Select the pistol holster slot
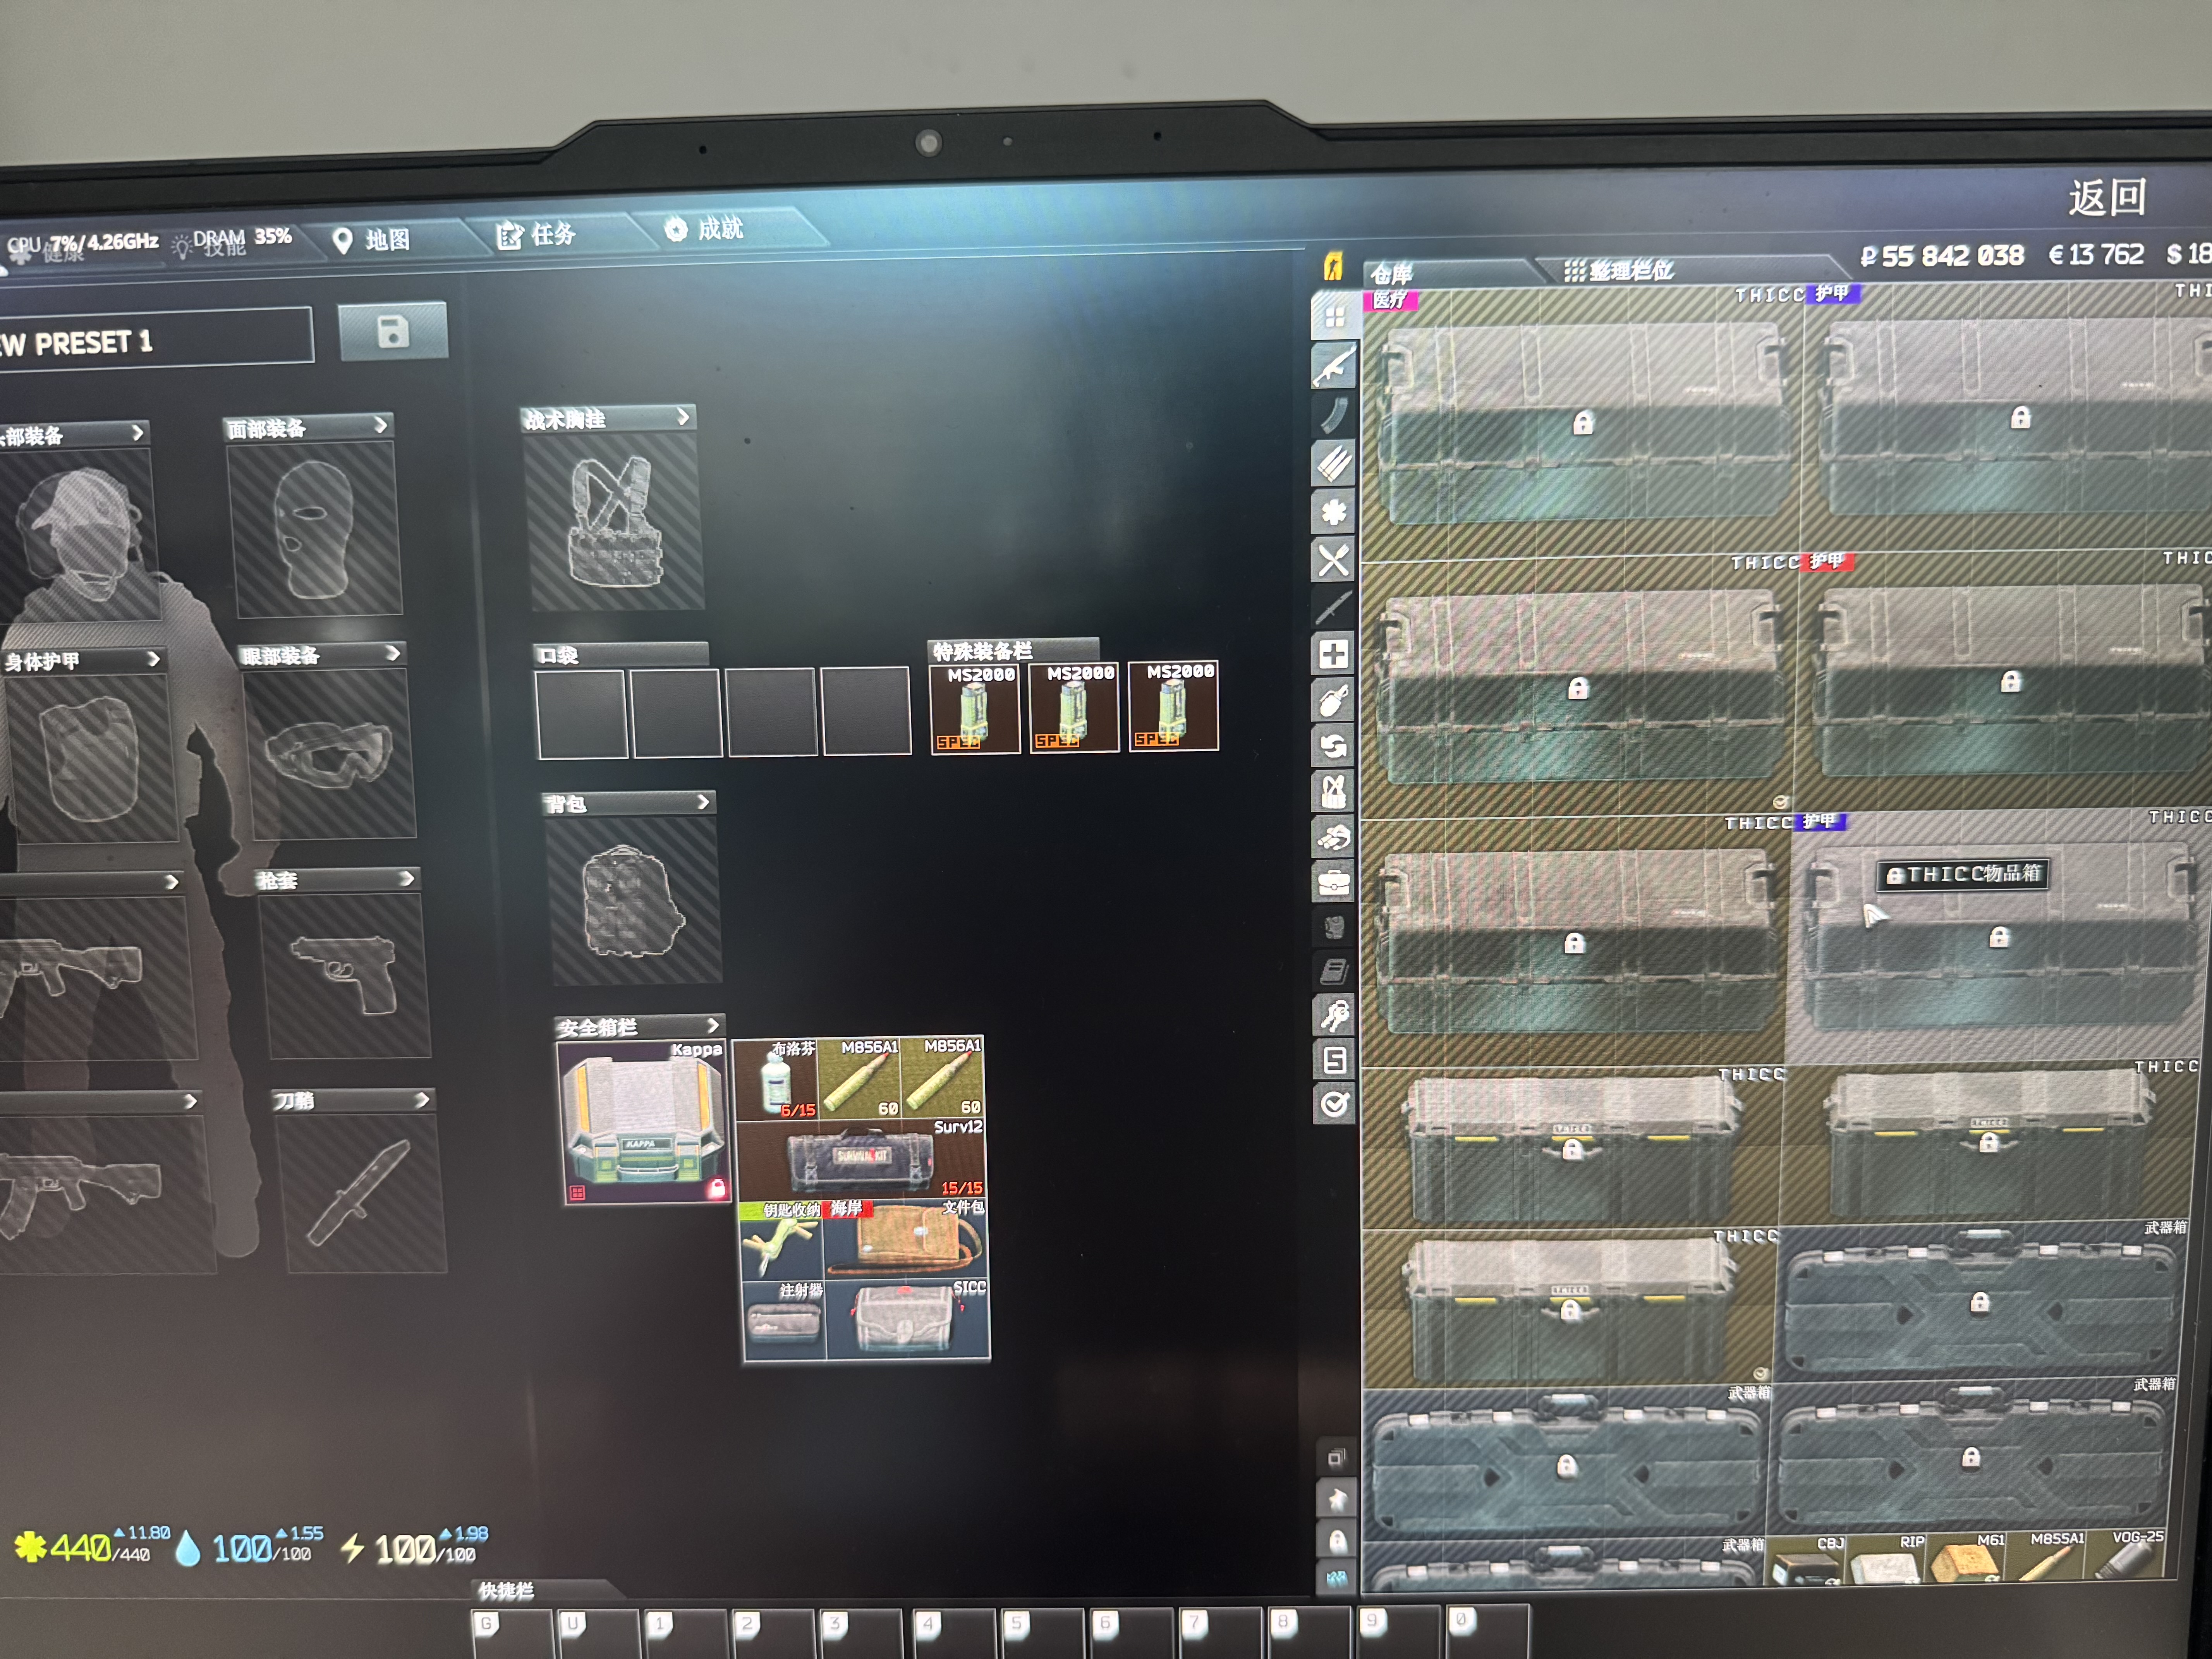The width and height of the screenshot is (2212, 1659). pos(345,975)
